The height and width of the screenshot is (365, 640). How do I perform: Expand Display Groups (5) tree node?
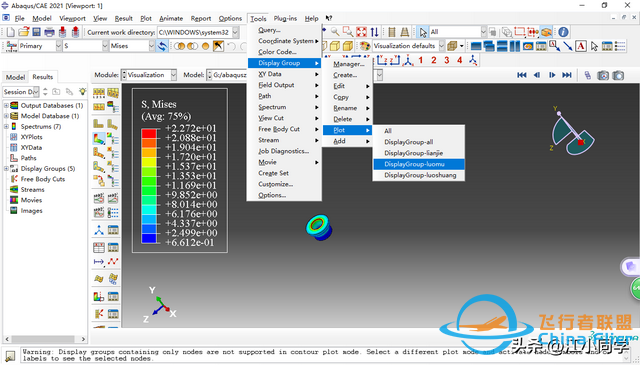coord(6,169)
